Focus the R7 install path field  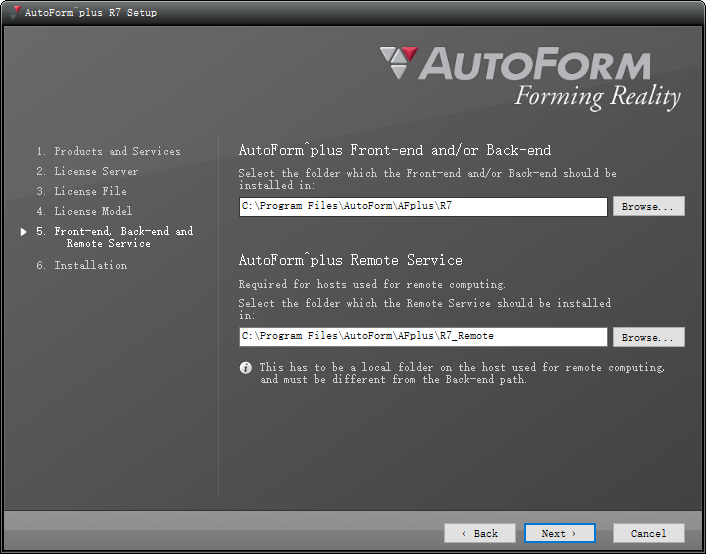pyautogui.click(x=423, y=206)
